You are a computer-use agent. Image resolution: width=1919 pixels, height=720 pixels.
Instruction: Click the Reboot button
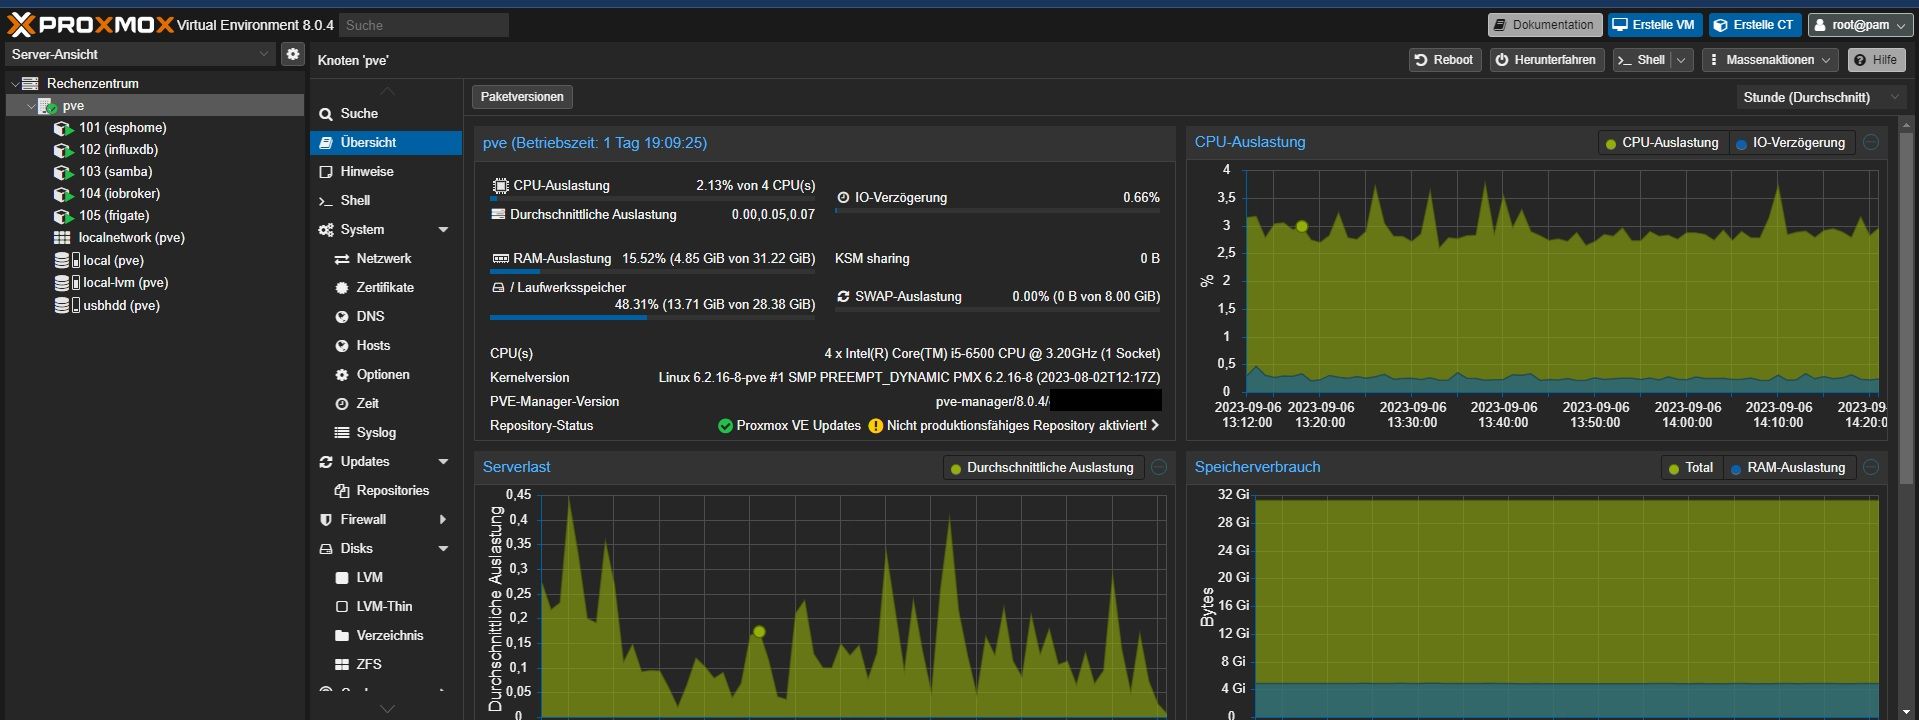[1443, 60]
